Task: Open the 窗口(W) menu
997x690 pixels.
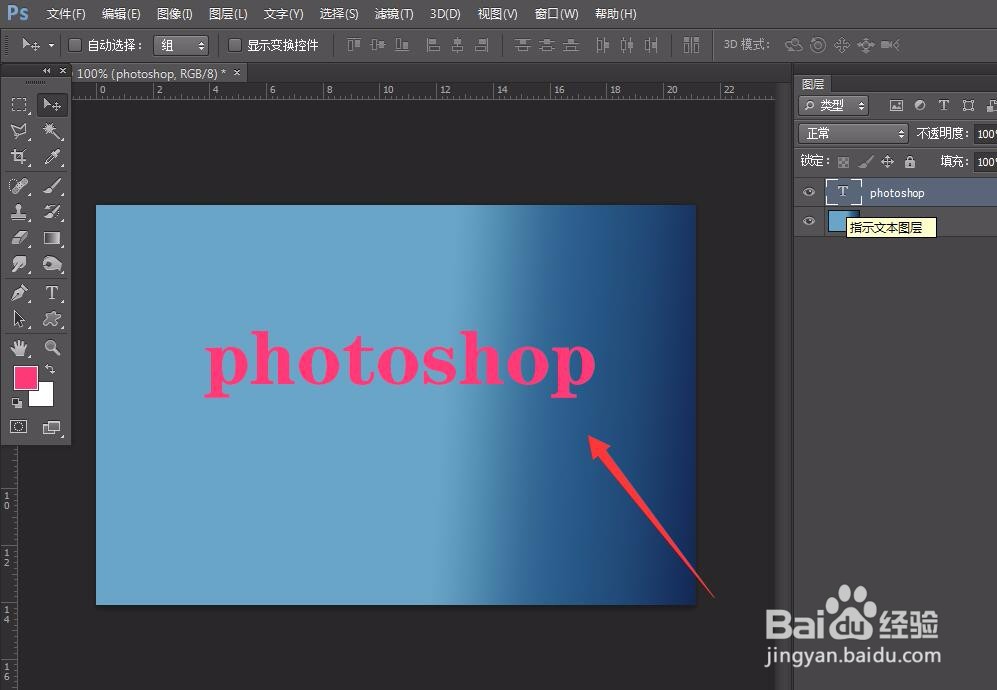Action: click(557, 13)
